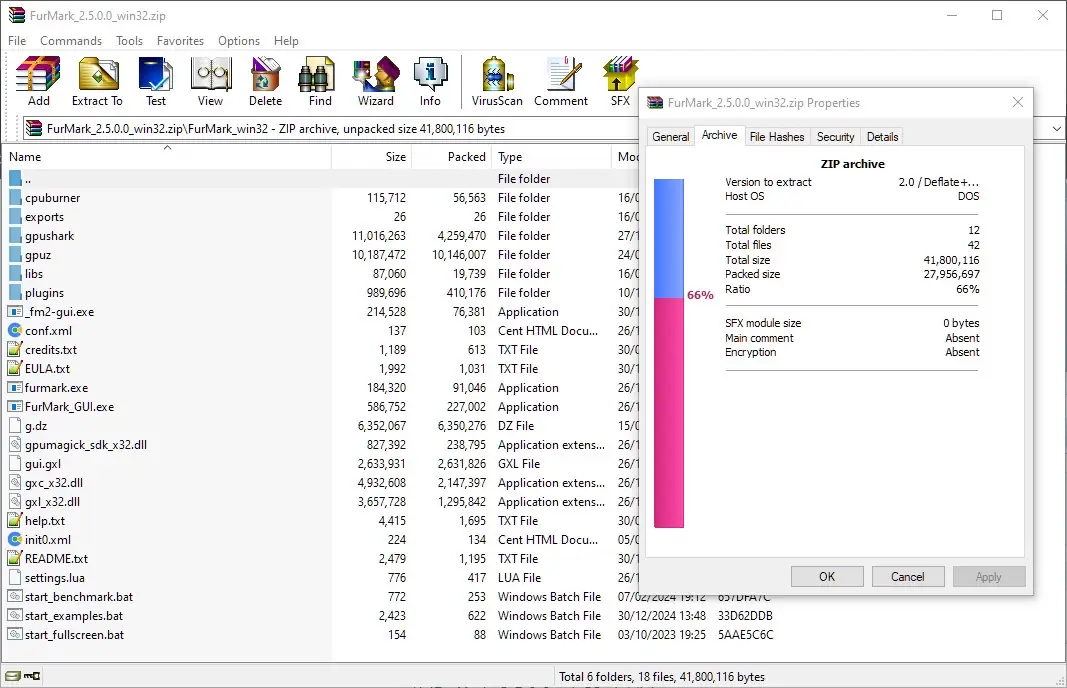Click the 66% compression ratio bar

pyautogui.click(x=669, y=353)
